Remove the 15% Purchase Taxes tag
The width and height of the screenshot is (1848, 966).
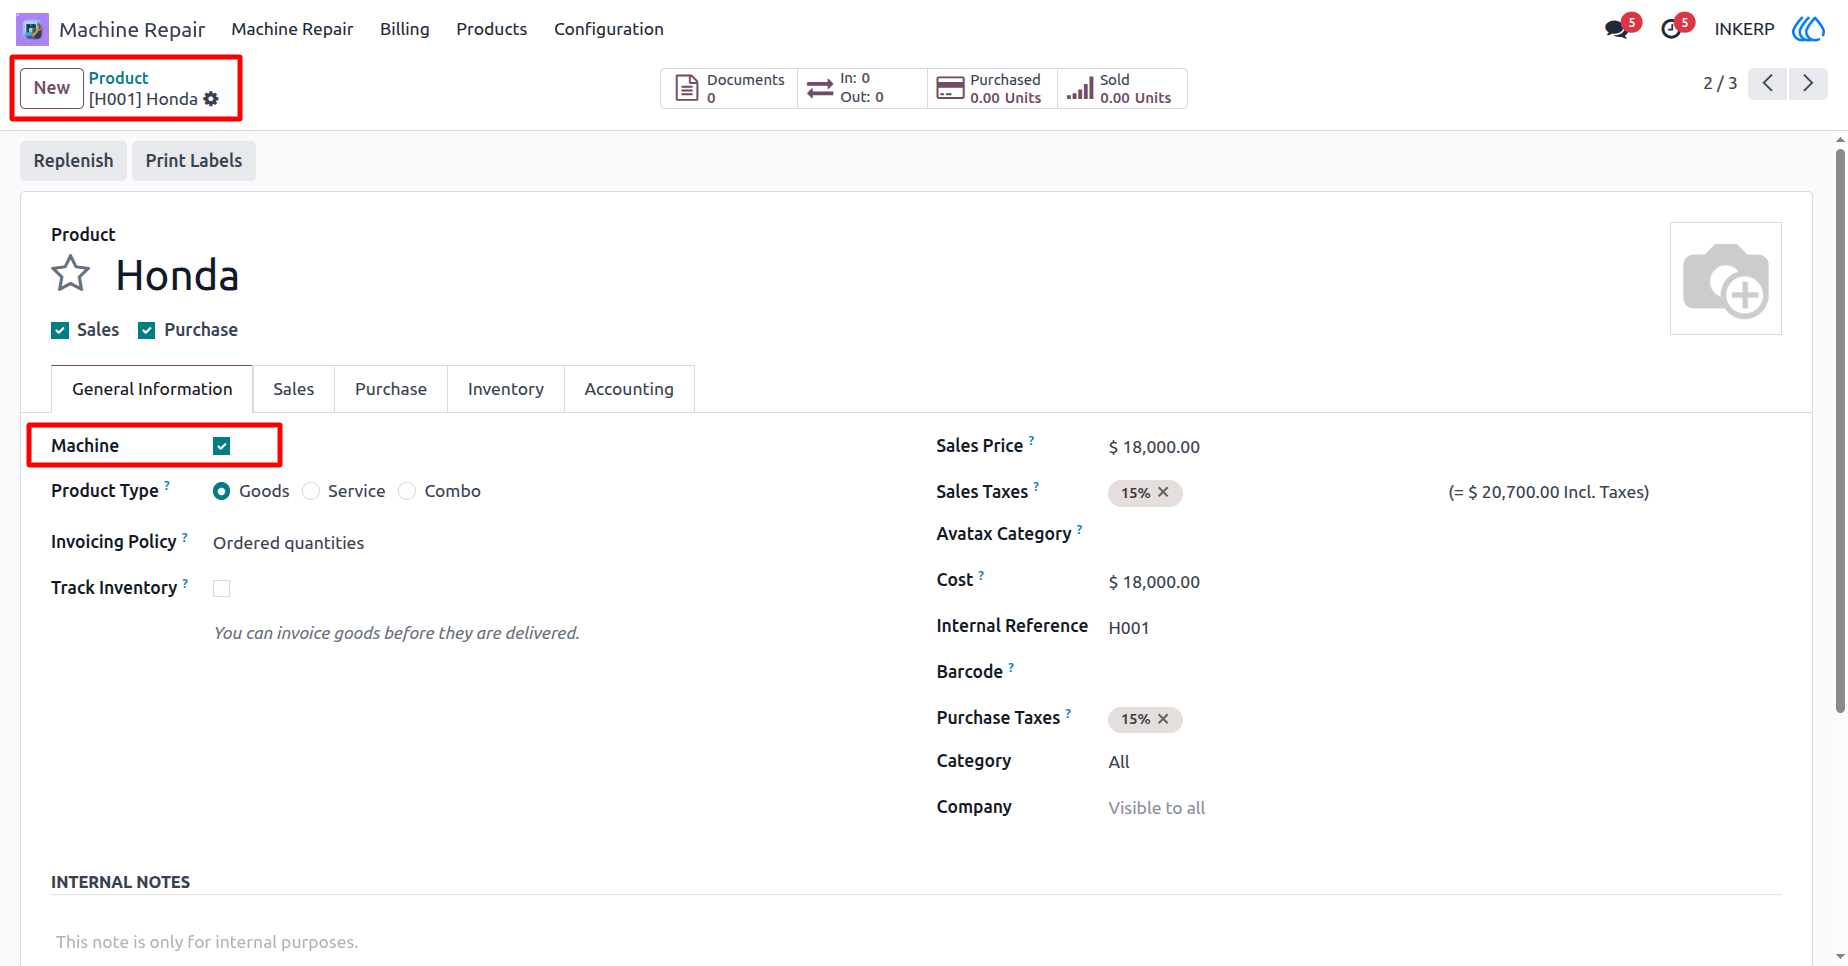tap(1163, 719)
